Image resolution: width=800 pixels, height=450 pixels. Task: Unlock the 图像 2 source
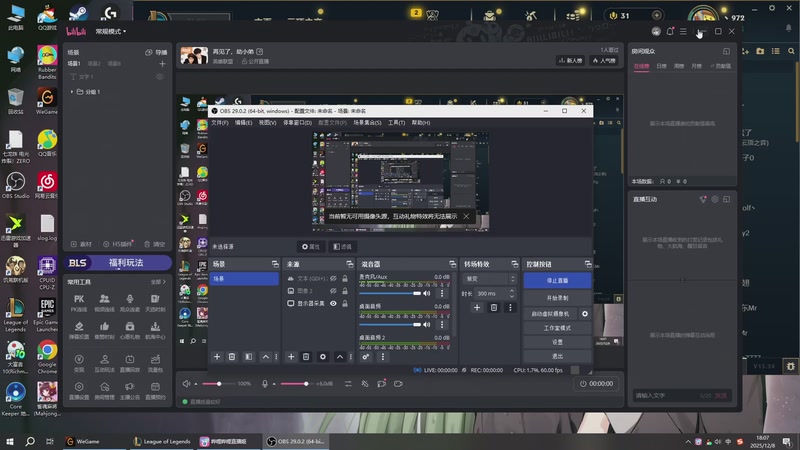[345, 291]
